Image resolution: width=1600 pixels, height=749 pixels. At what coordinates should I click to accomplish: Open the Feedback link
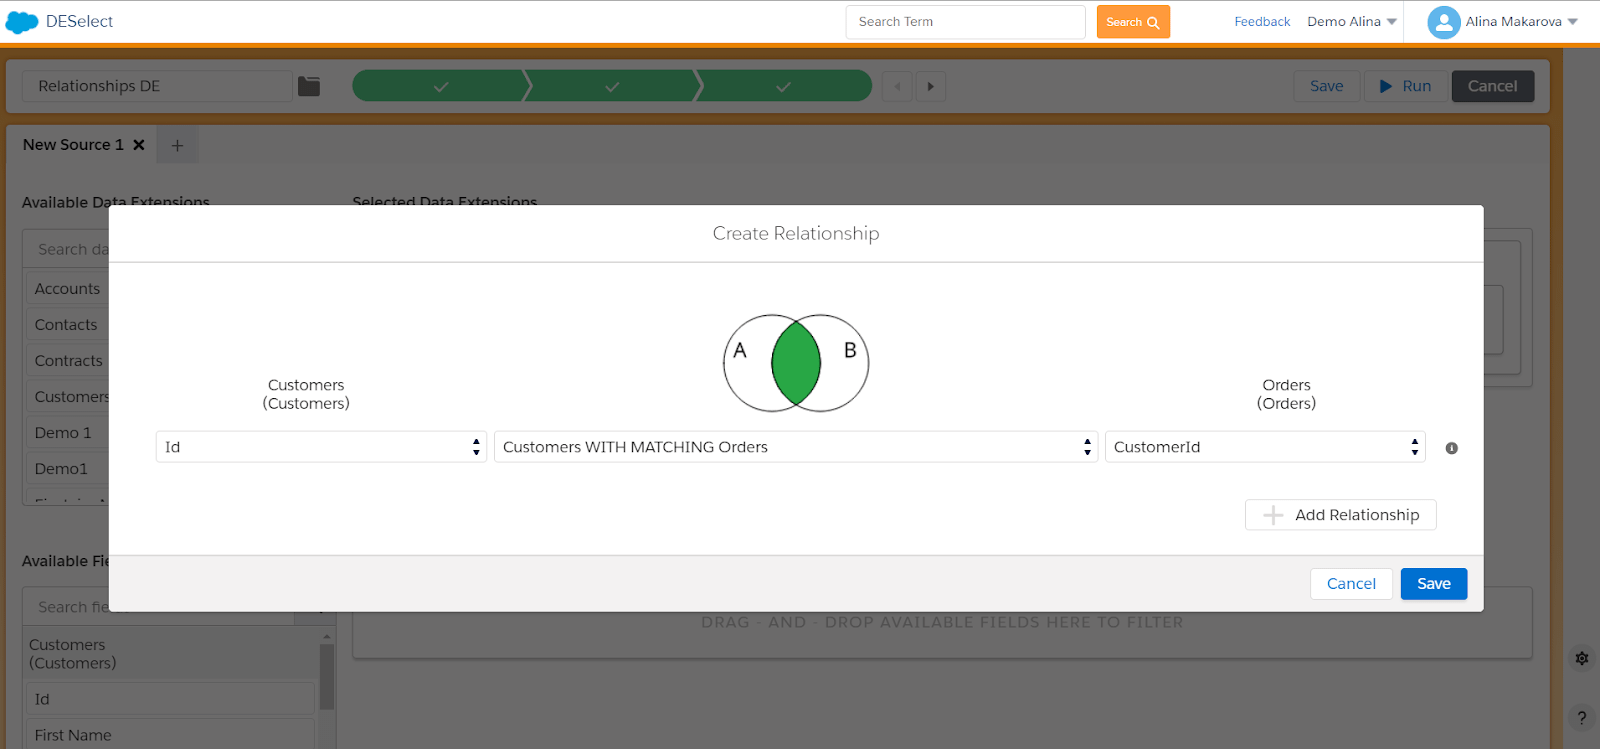point(1262,22)
